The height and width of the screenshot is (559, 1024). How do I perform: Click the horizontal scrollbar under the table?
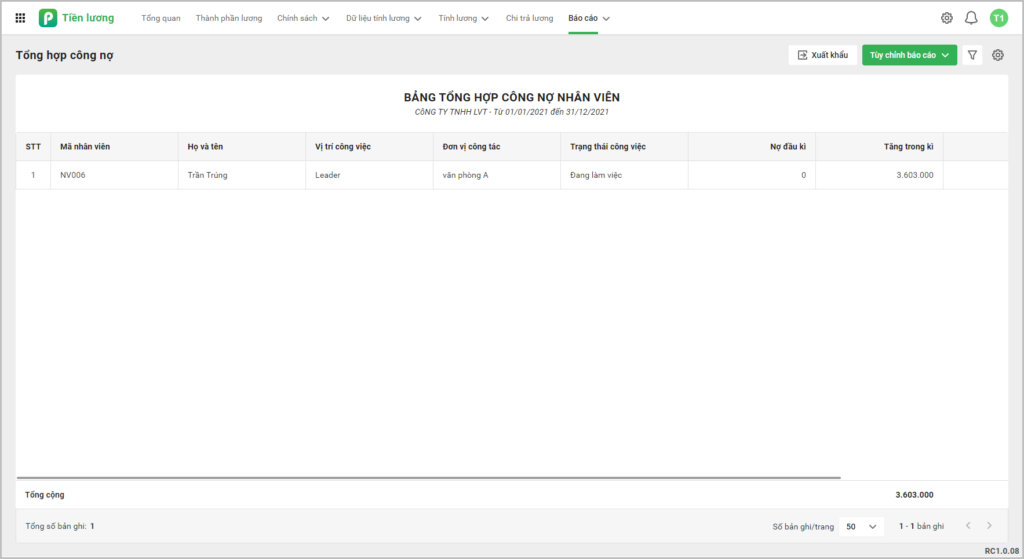[x=430, y=478]
